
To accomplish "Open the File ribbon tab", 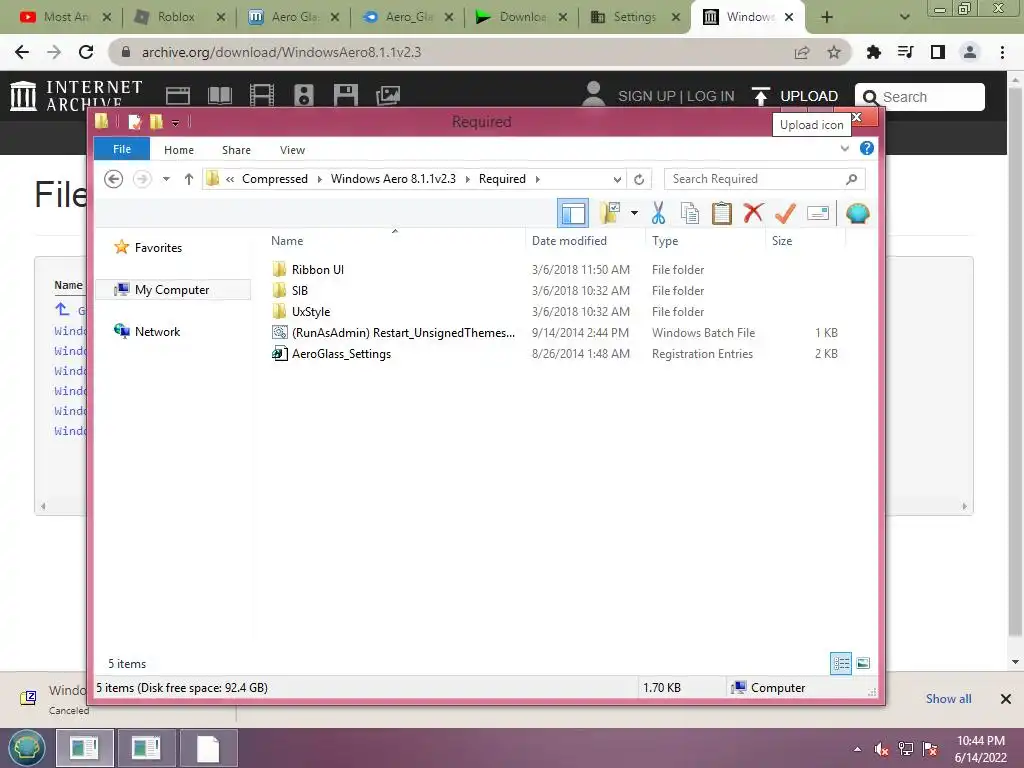I will coord(122,149).
